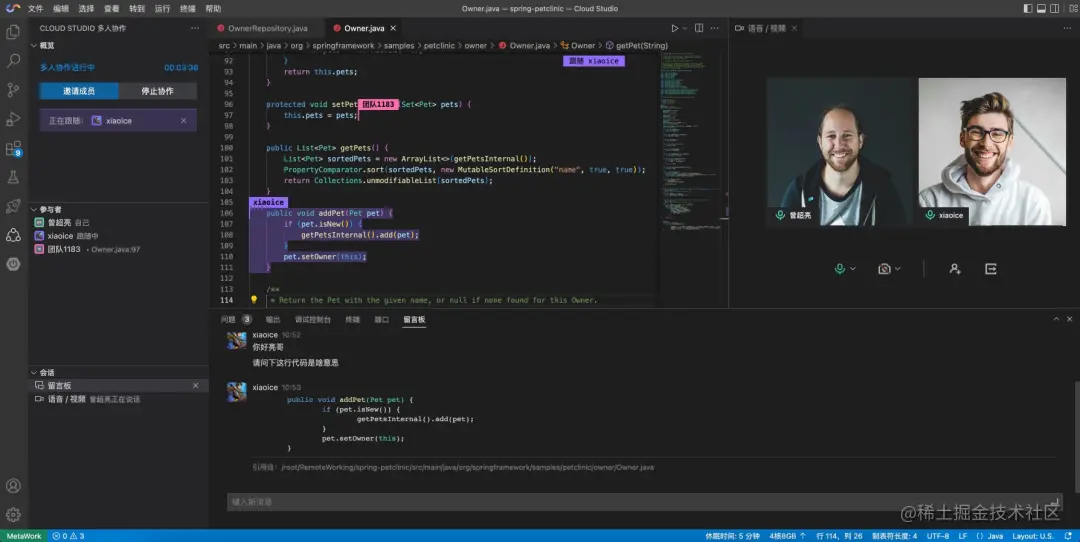Open microphone device dropdown arrow
The width and height of the screenshot is (1080, 542).
click(853, 269)
